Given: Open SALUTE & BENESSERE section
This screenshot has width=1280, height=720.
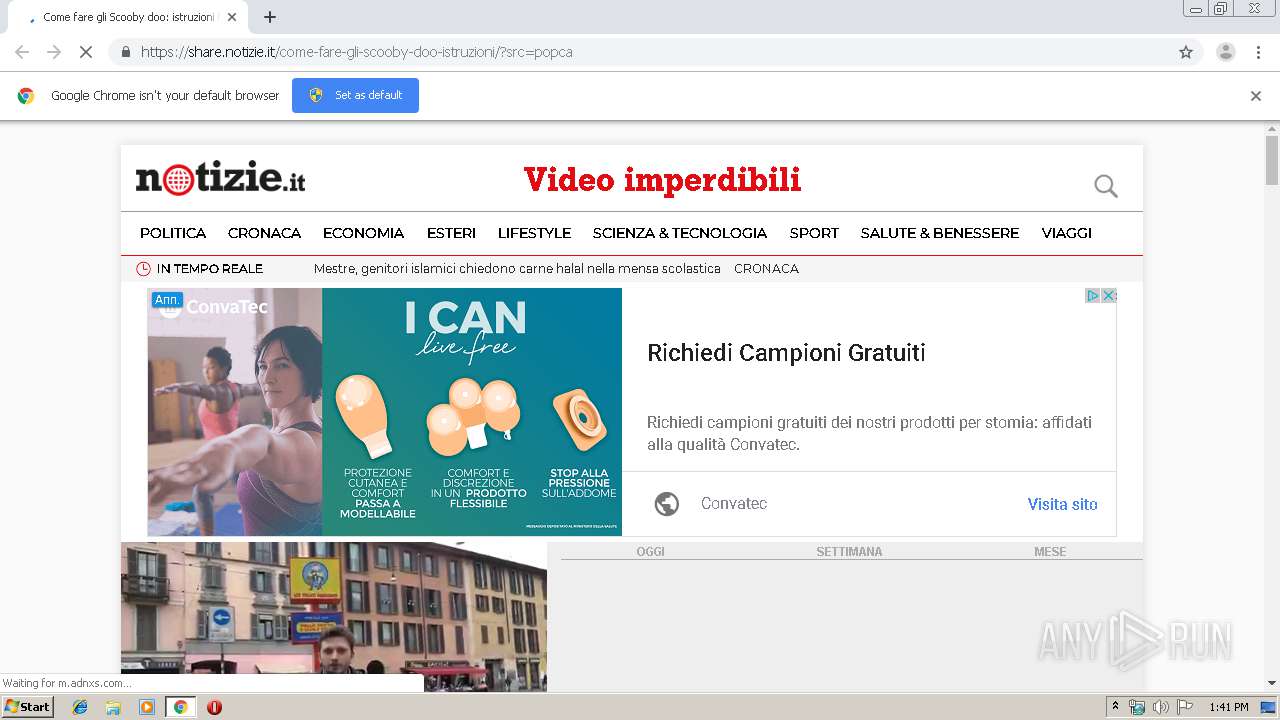Looking at the screenshot, I should [x=940, y=233].
